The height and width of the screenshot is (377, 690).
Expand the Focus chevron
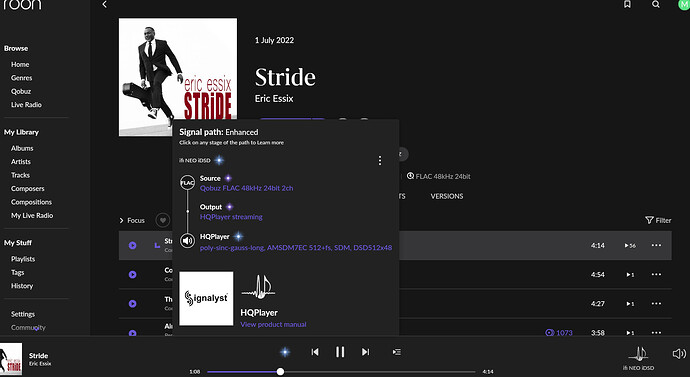(x=121, y=220)
